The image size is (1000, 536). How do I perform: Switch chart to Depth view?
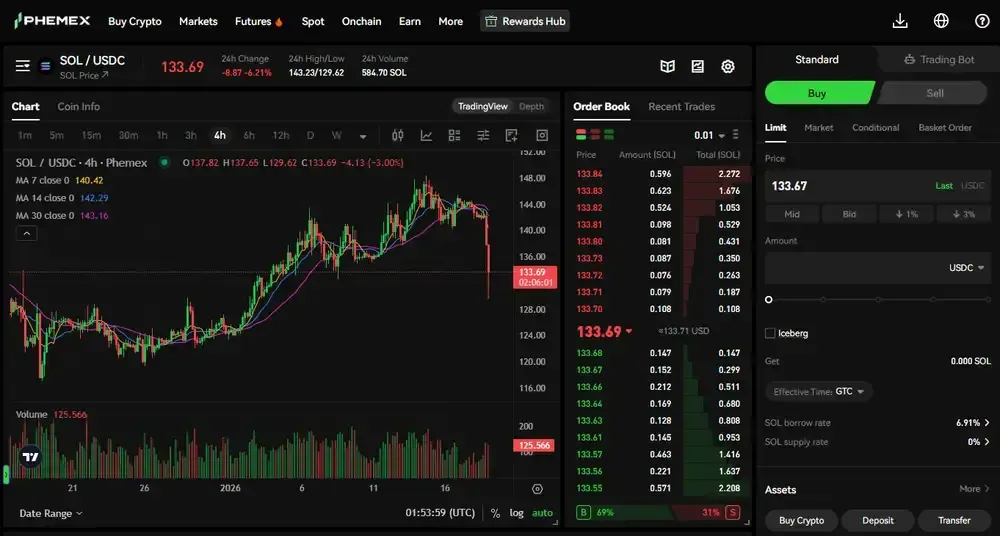point(532,107)
